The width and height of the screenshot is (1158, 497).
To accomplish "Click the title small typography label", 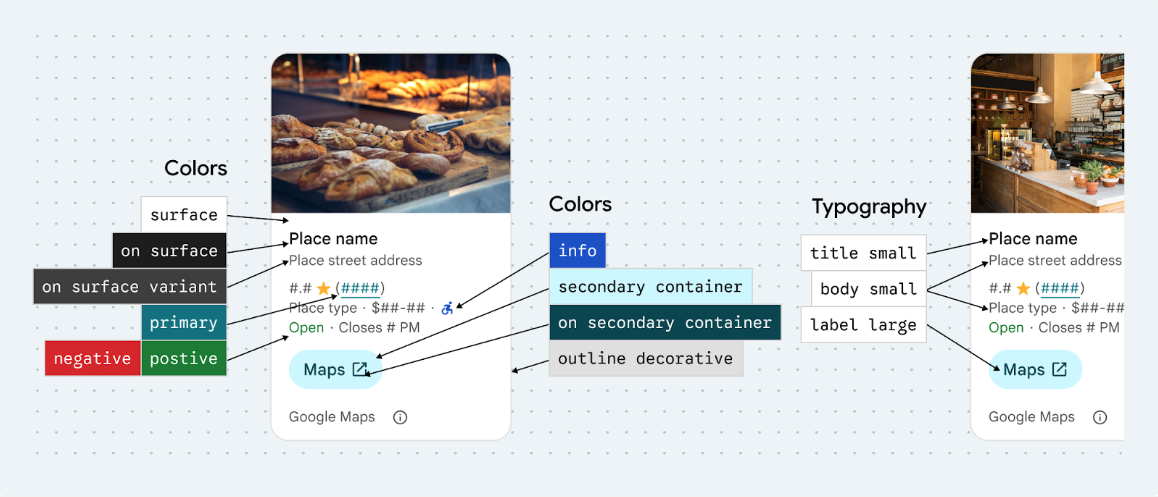I will 863,253.
